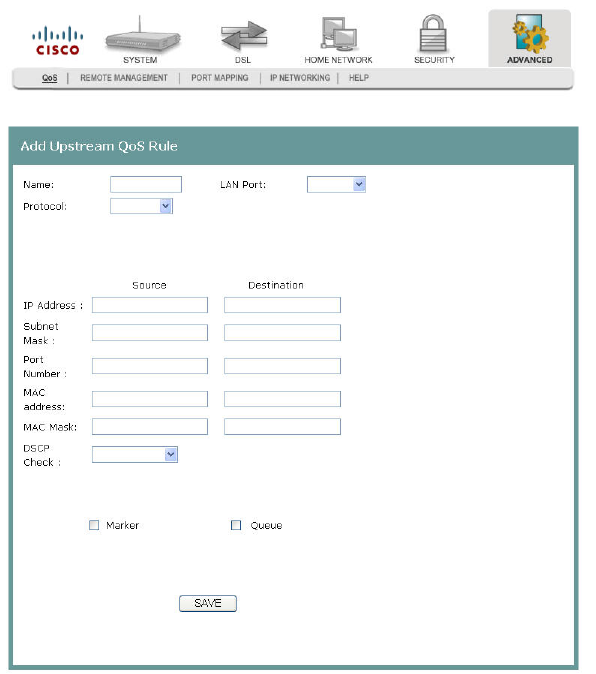596x674 pixels.
Task: Click the Destination MAC Mask field
Action: point(282,426)
